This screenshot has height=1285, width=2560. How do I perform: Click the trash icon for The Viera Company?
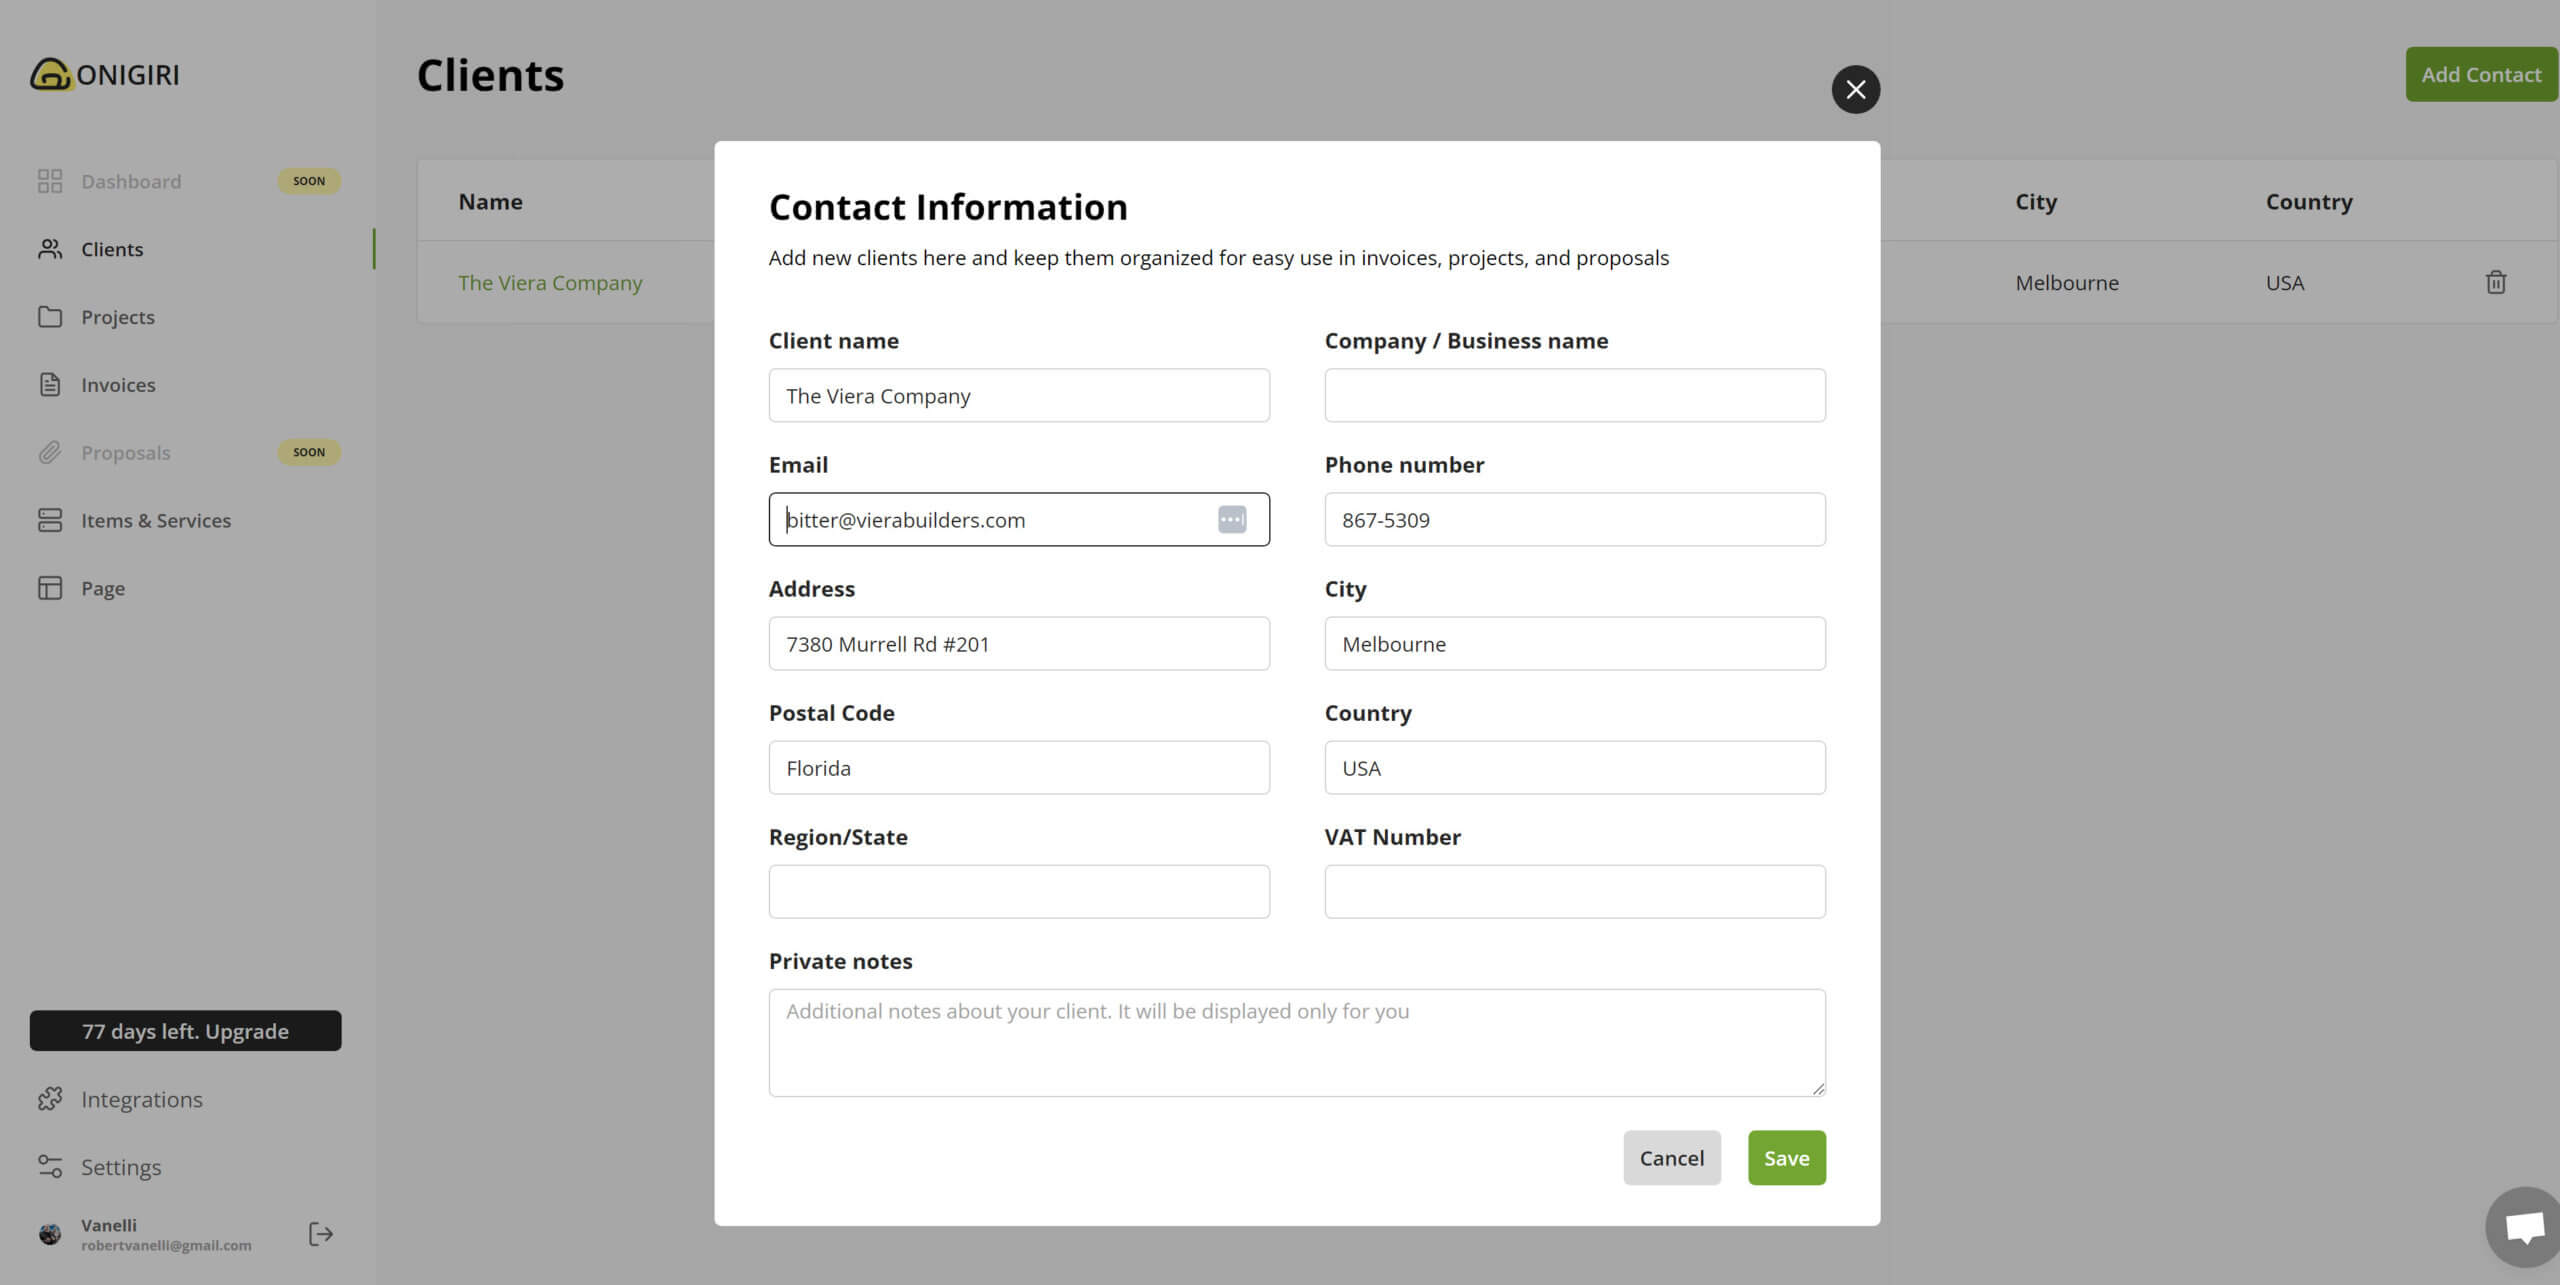2495,283
